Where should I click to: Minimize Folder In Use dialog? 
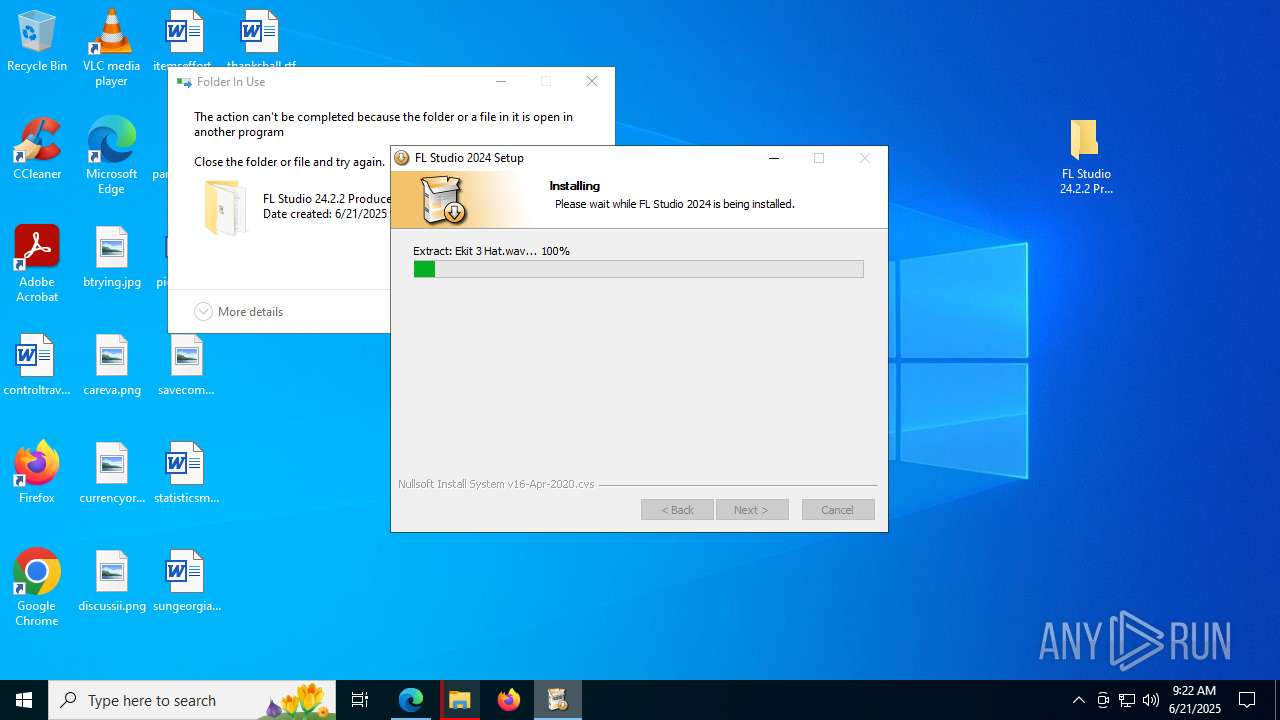pyautogui.click(x=501, y=82)
